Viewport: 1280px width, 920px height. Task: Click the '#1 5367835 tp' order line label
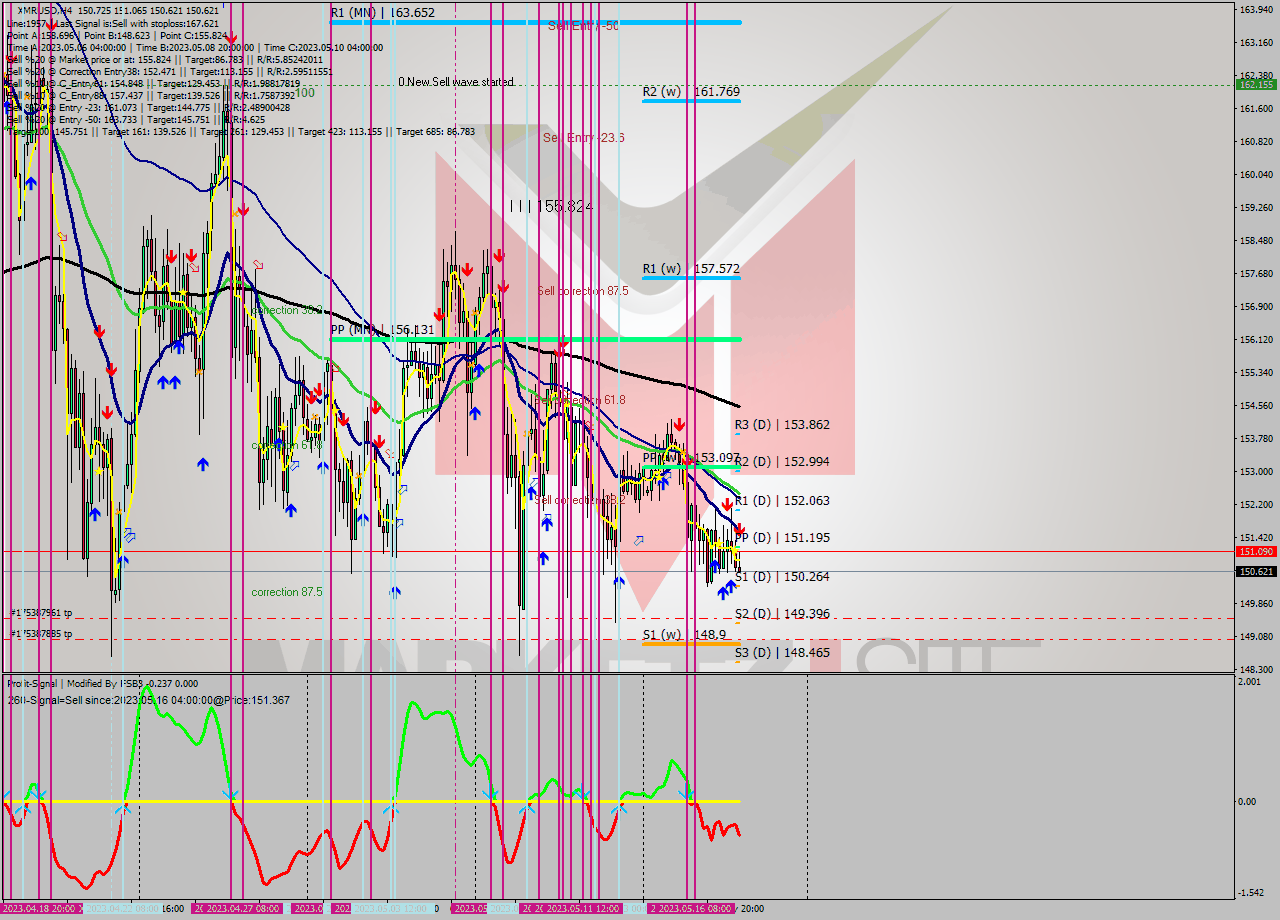[41, 634]
